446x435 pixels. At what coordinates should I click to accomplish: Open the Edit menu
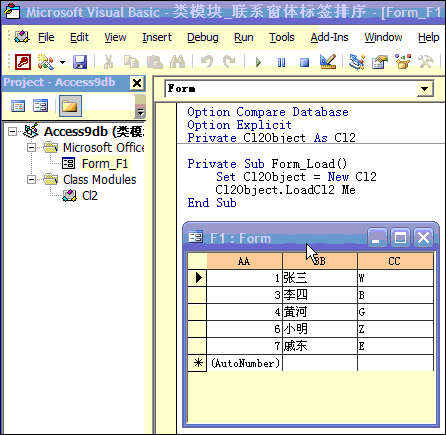(x=79, y=37)
